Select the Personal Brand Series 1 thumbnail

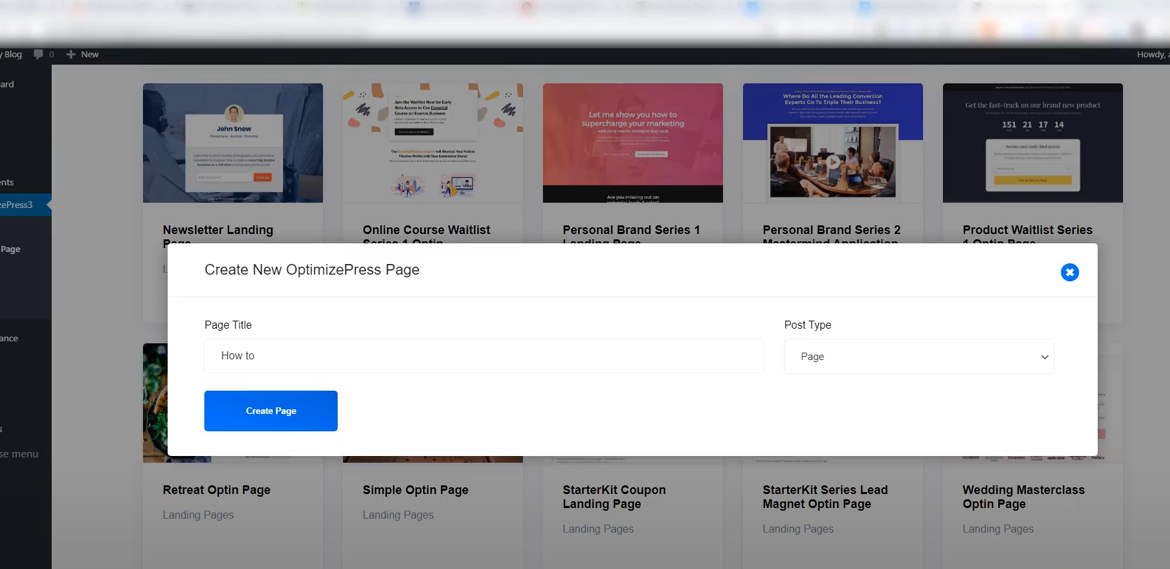[x=633, y=142]
